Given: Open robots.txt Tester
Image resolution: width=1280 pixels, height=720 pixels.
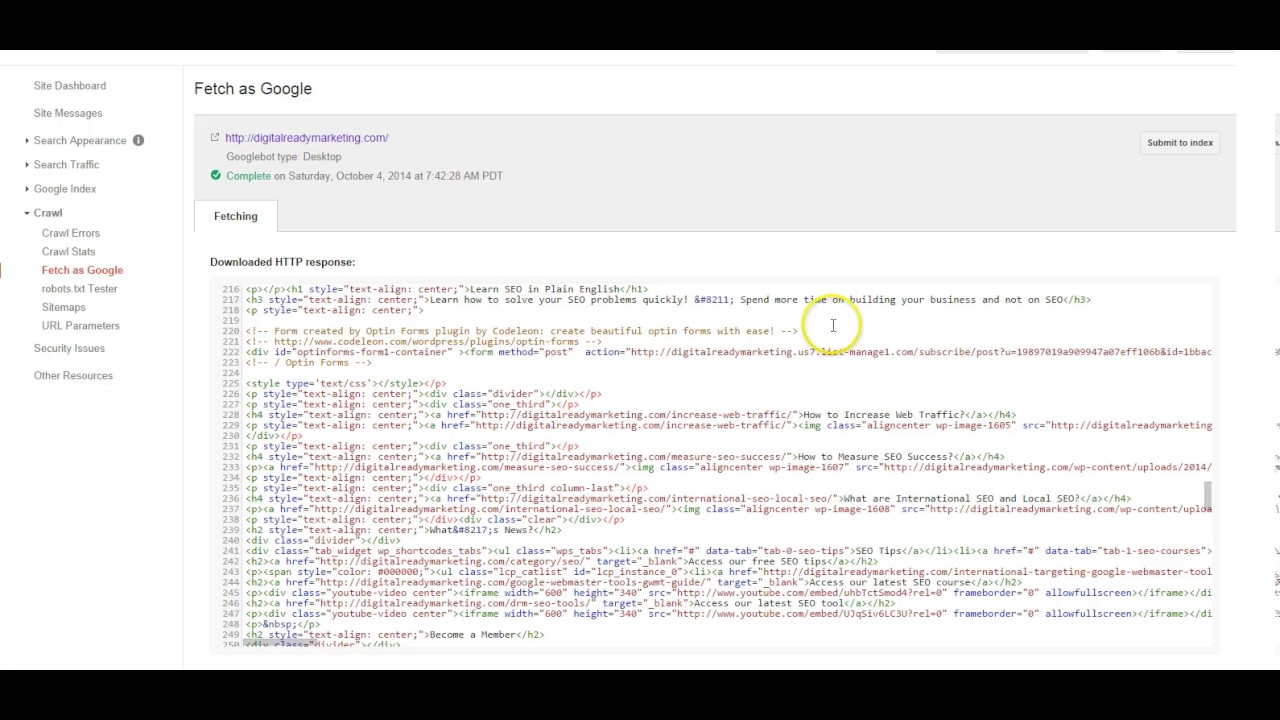Looking at the screenshot, I should [x=80, y=289].
